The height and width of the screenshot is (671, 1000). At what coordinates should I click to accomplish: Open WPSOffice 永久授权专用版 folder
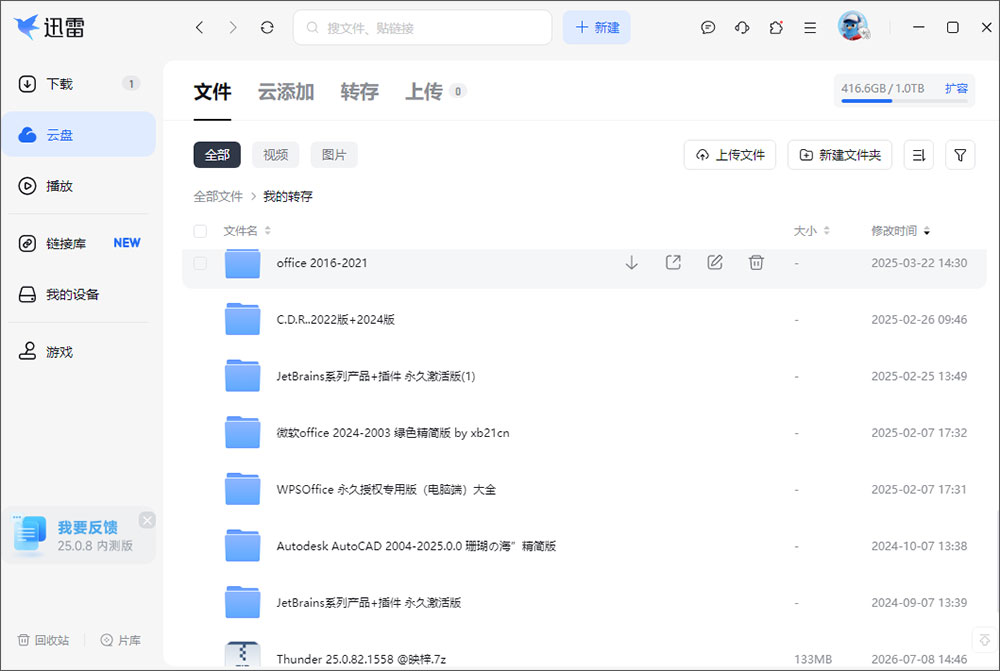(x=584, y=490)
